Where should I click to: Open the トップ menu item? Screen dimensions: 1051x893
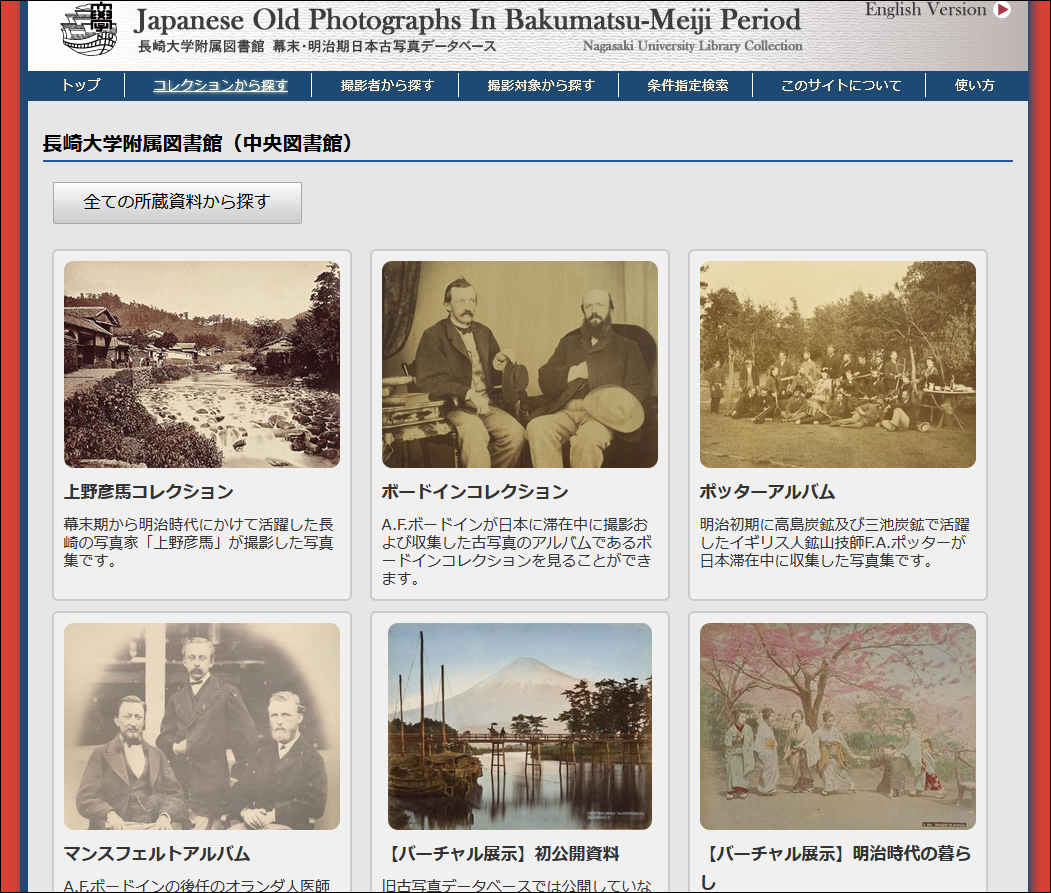[80, 85]
